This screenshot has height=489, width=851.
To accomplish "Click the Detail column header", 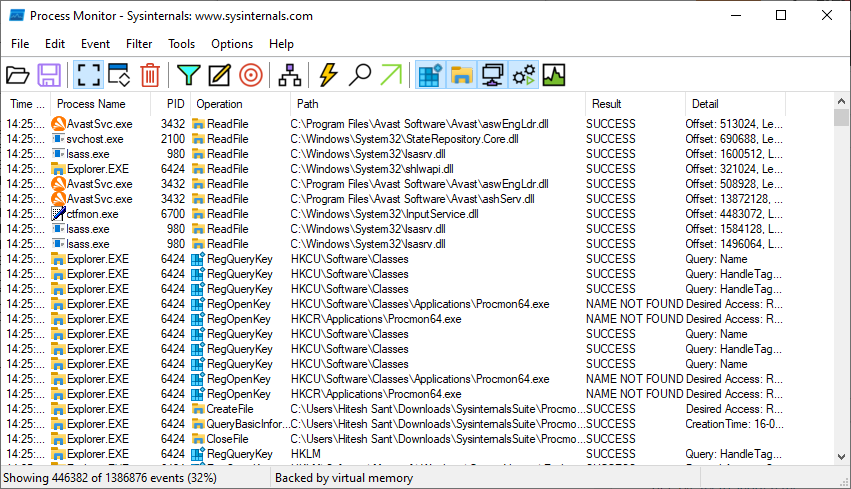I will tap(735, 104).
